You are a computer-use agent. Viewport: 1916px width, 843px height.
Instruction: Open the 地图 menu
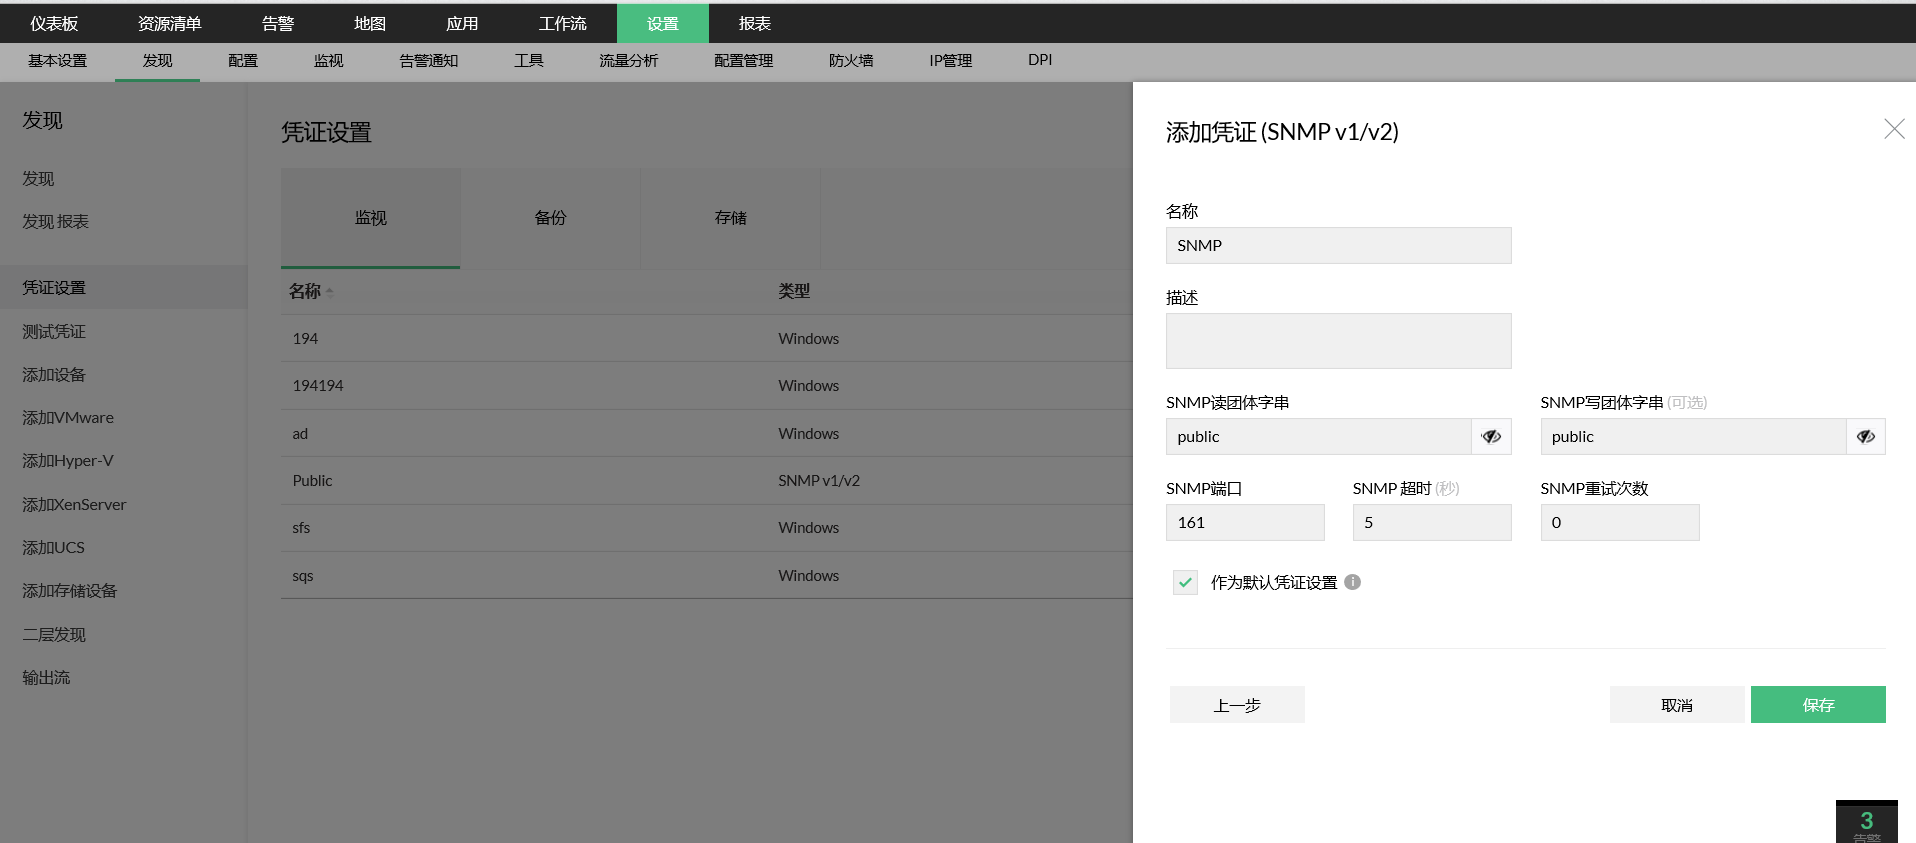(370, 23)
